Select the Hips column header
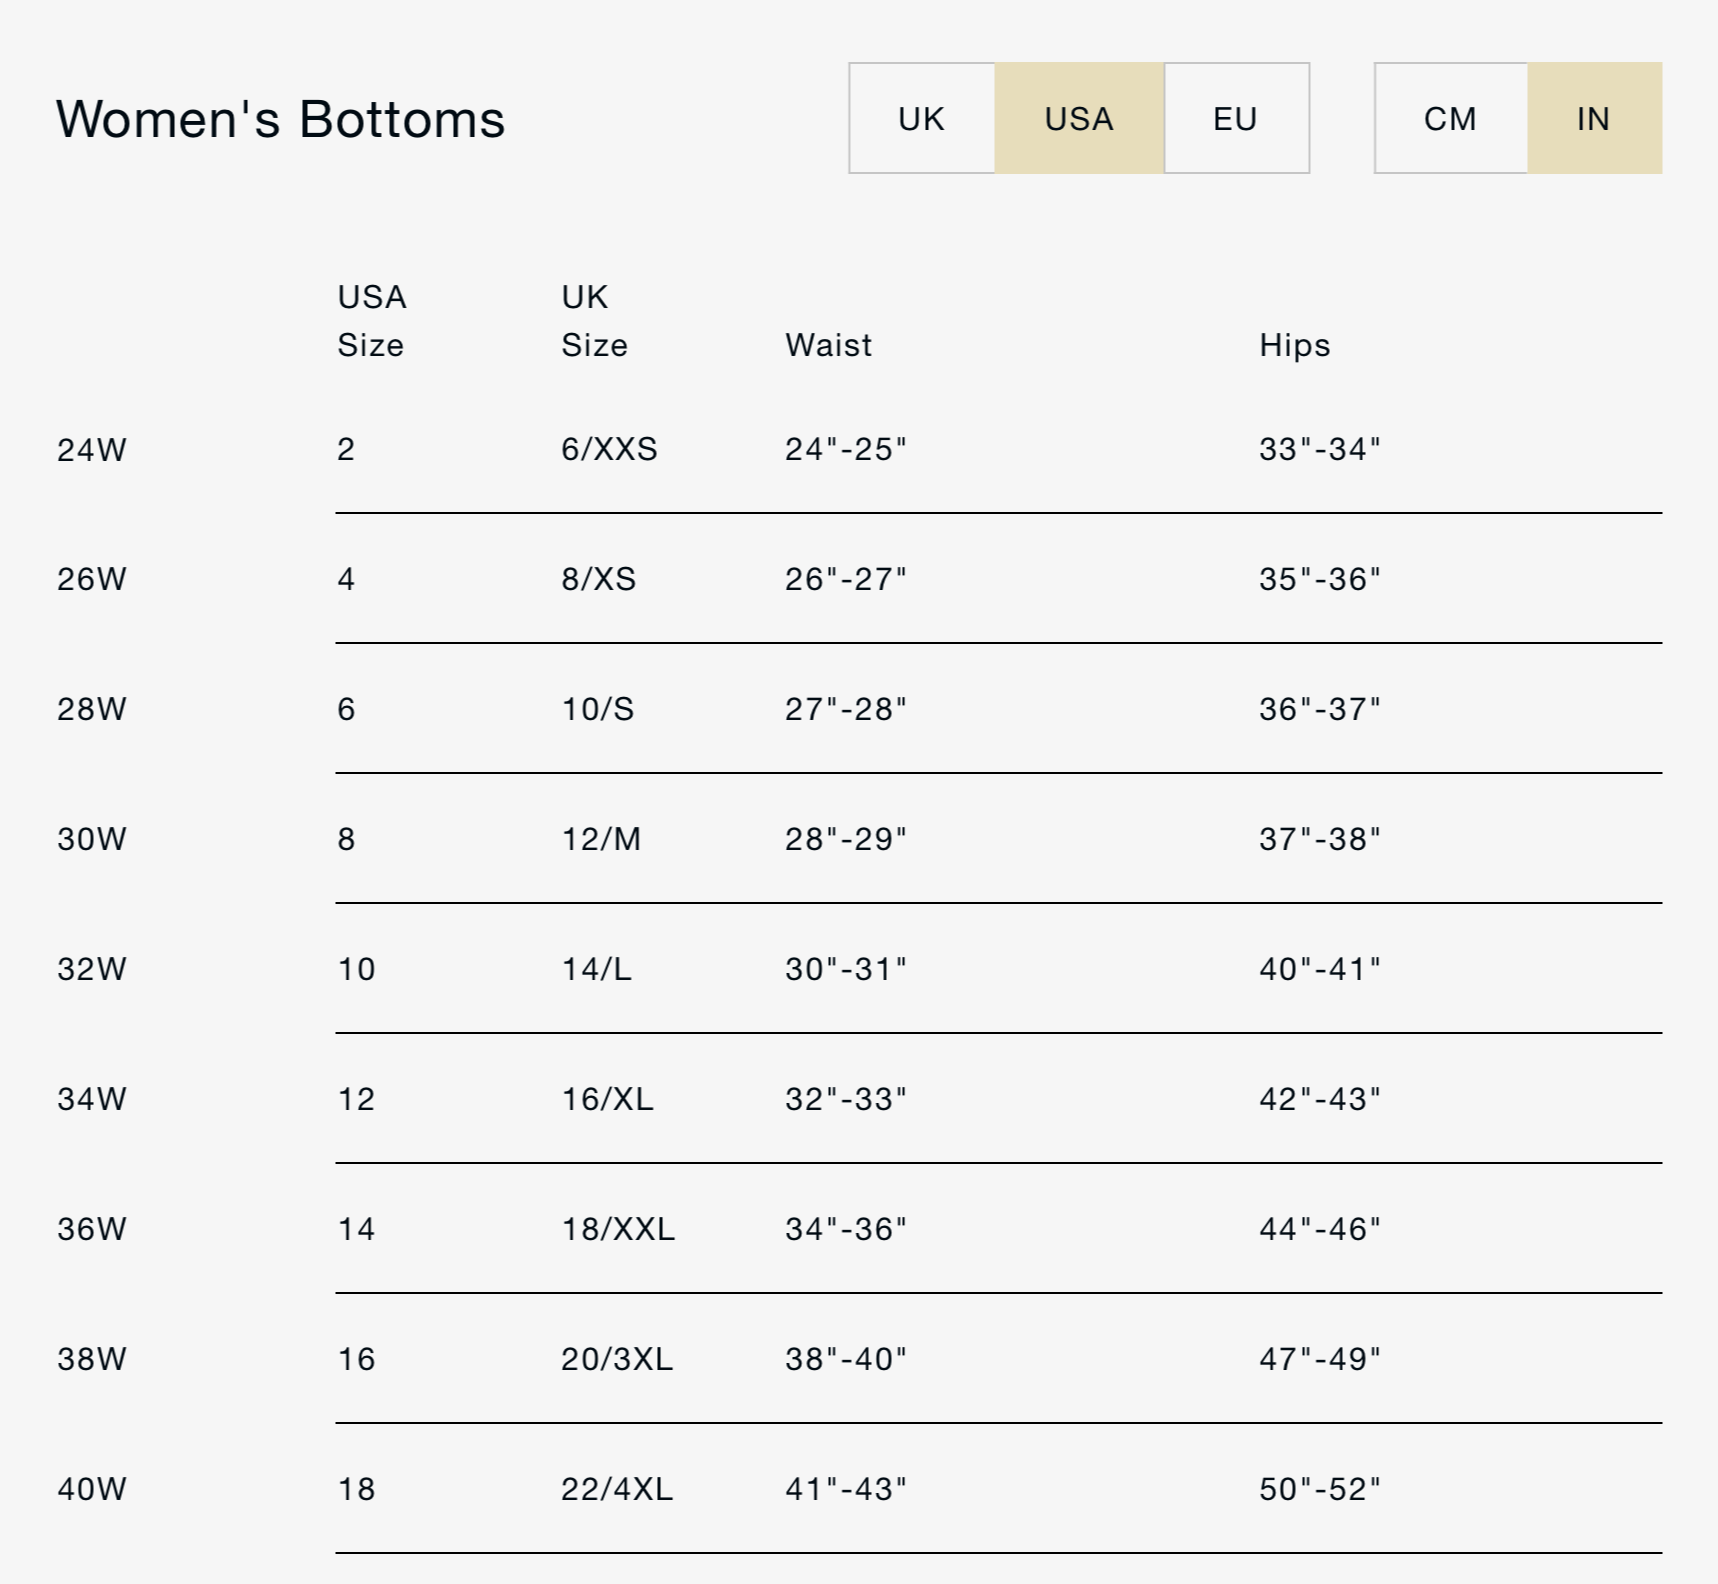Viewport: 1718px width, 1584px height. [x=1294, y=345]
